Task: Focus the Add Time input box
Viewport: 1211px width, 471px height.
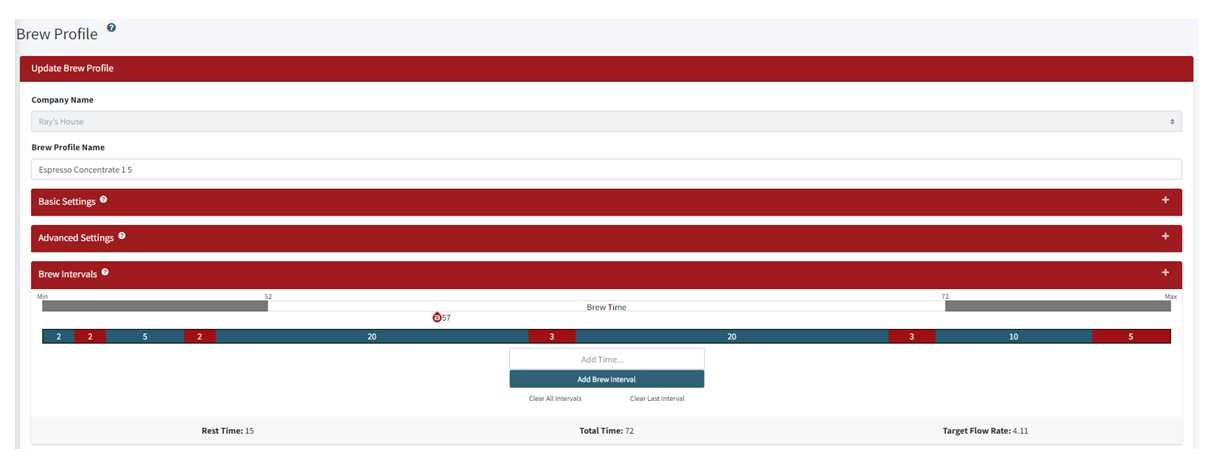Action: point(606,359)
